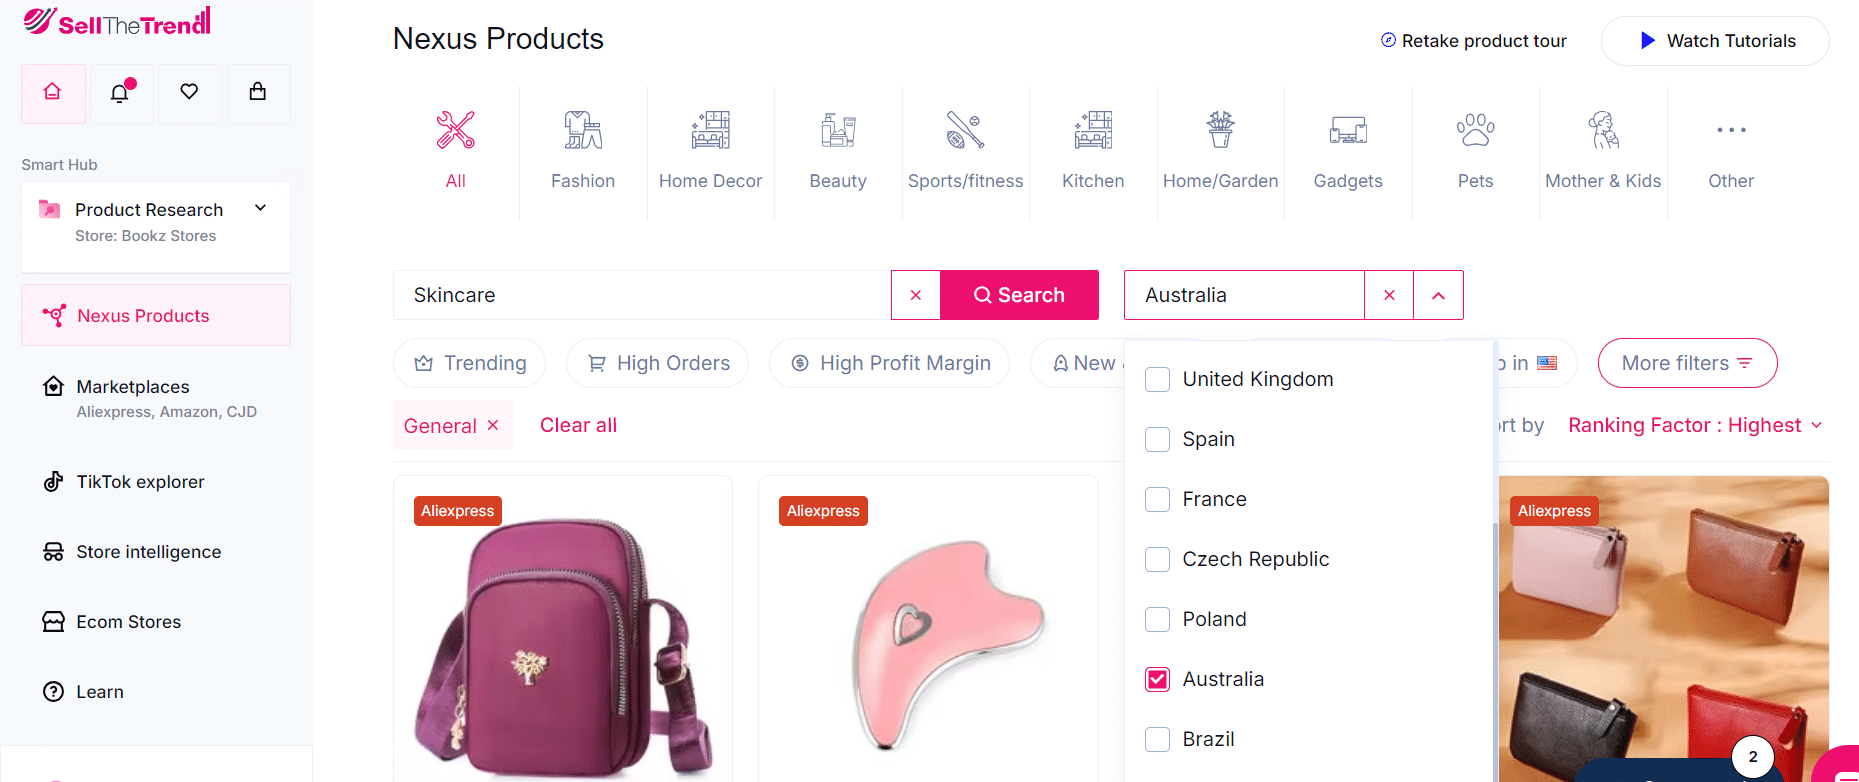Switch to the Fashion category tab

click(x=583, y=150)
